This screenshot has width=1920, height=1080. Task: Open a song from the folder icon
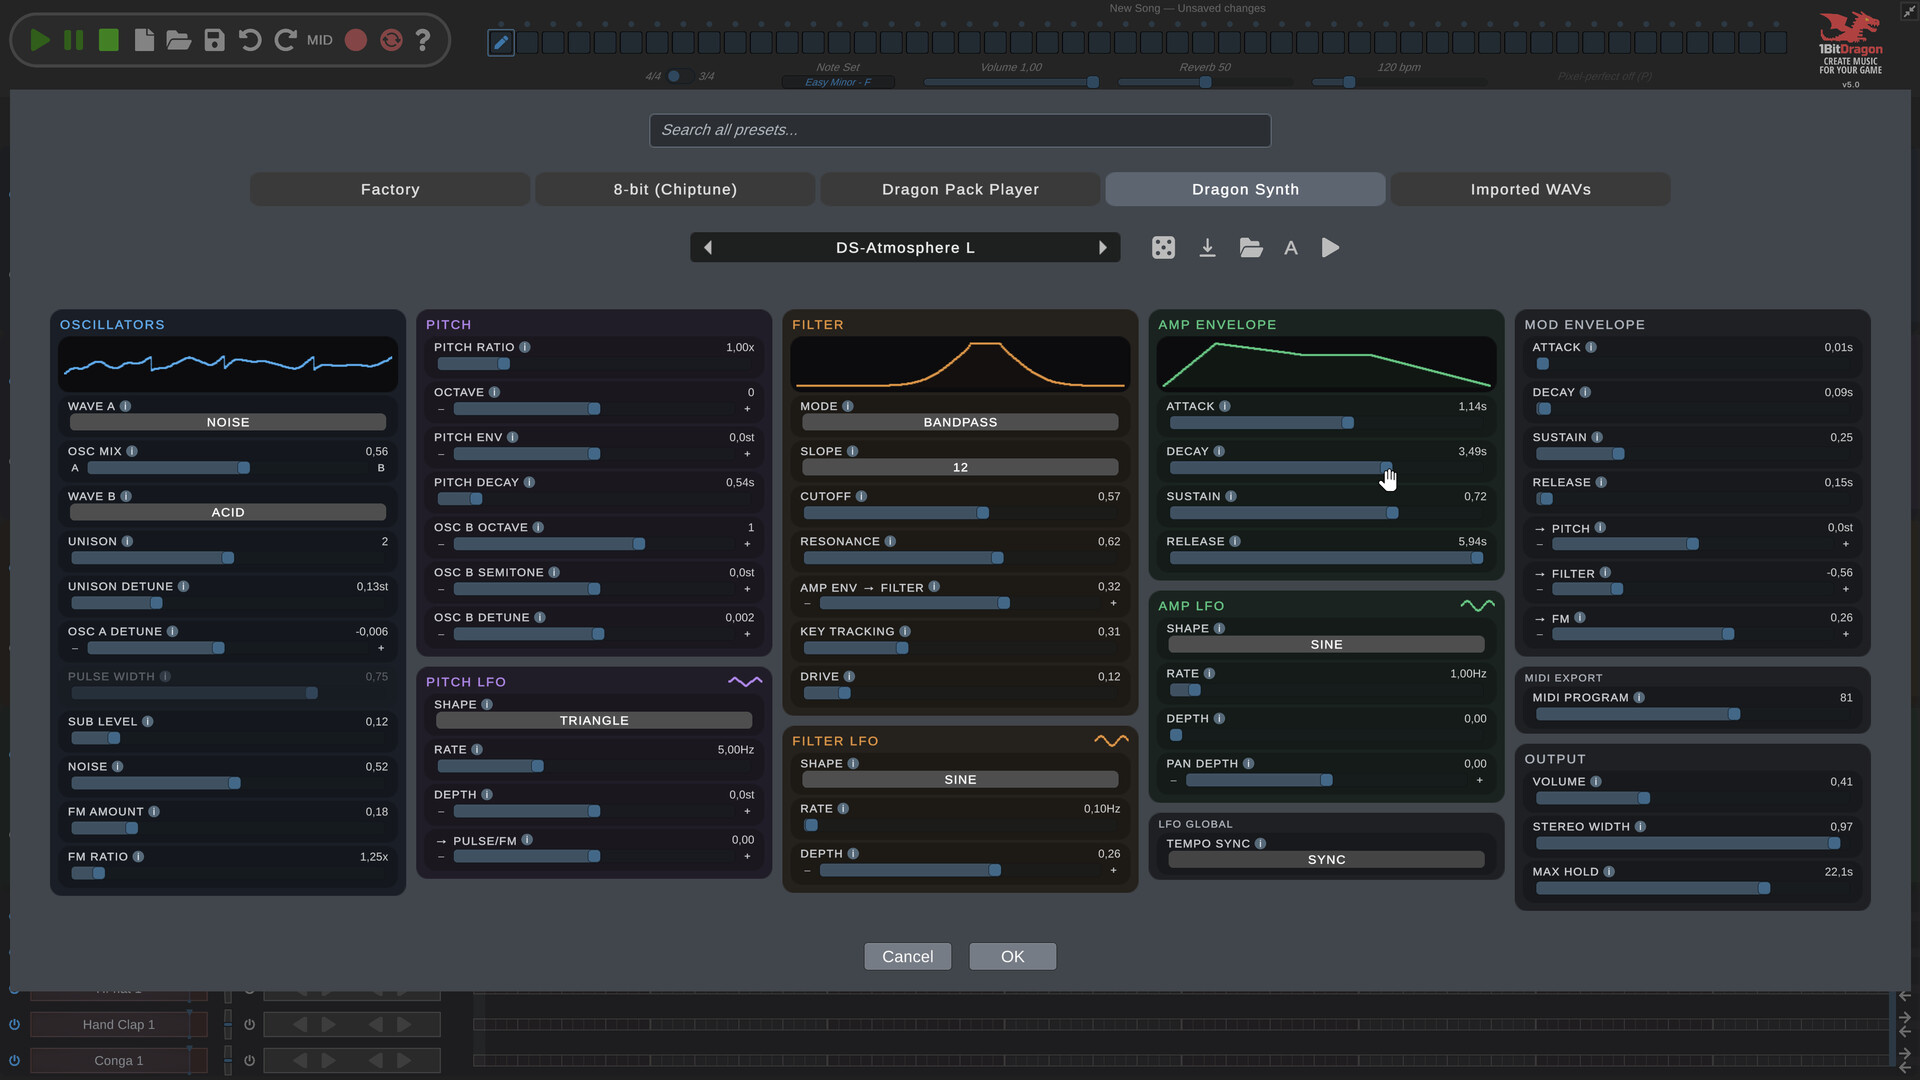coord(179,40)
